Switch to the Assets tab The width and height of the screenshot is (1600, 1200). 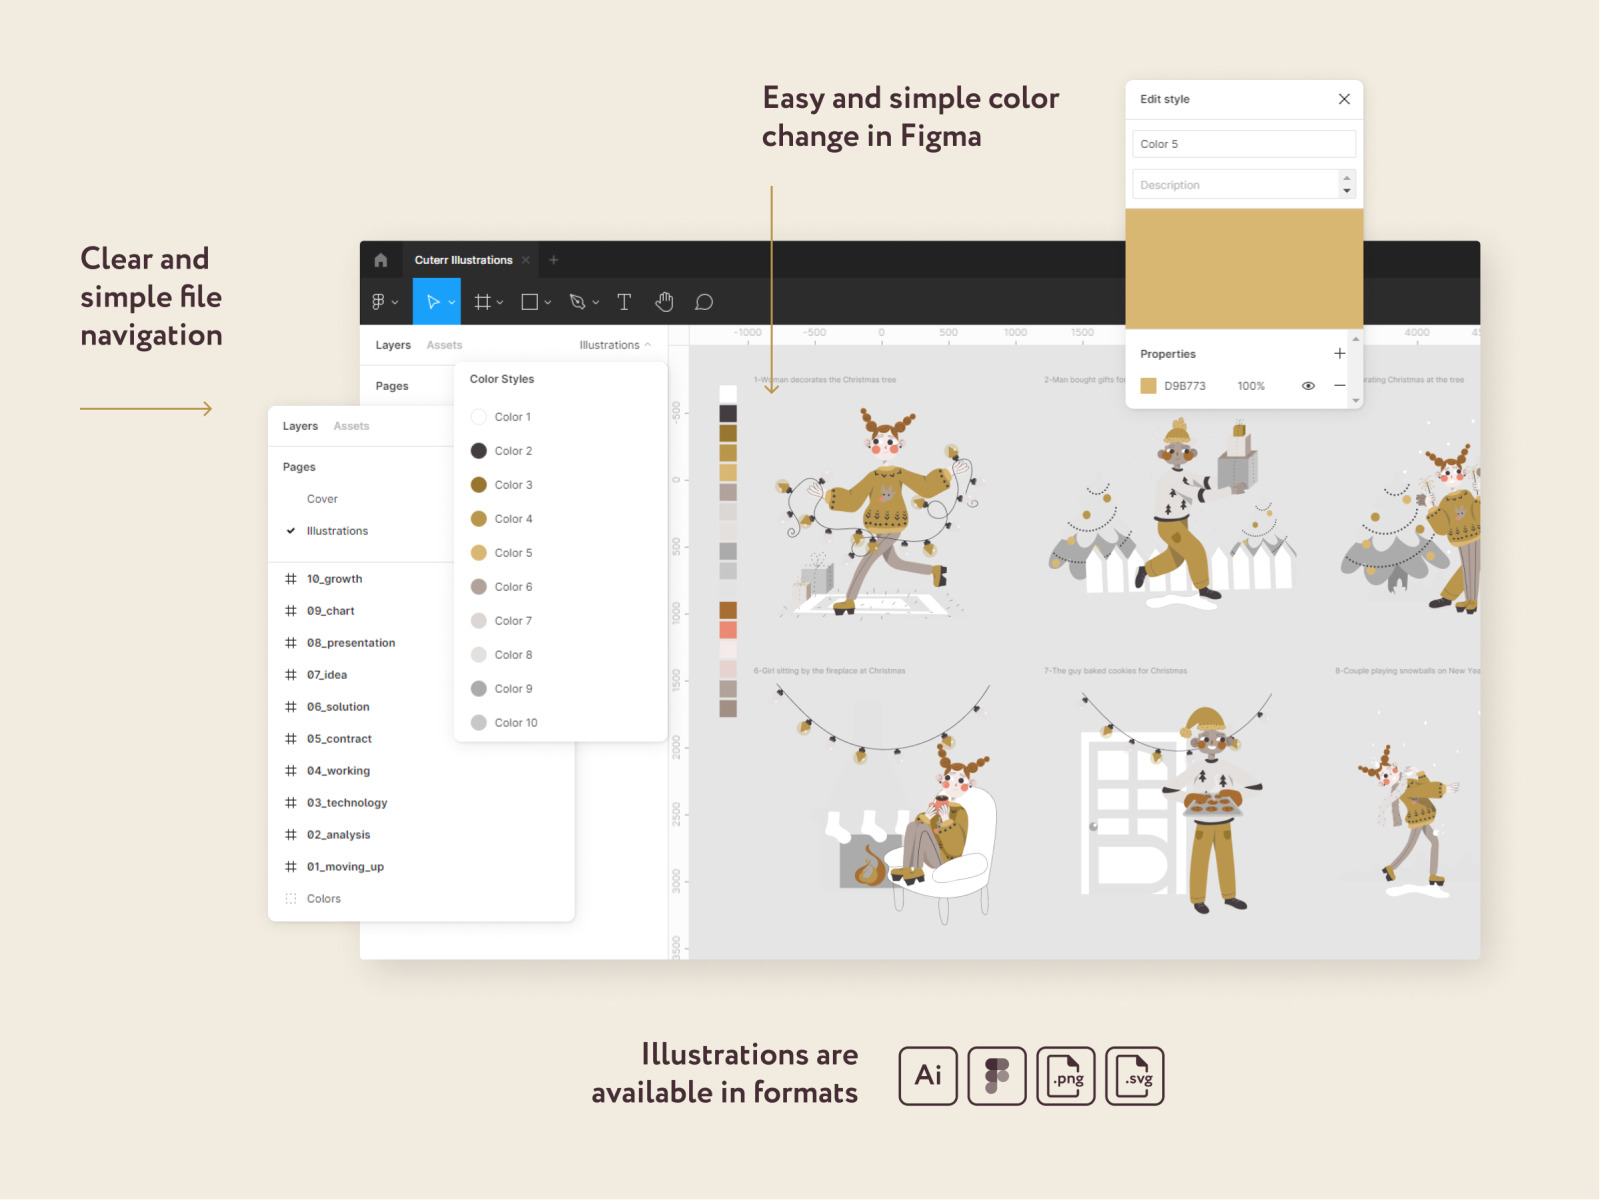pyautogui.click(x=351, y=426)
